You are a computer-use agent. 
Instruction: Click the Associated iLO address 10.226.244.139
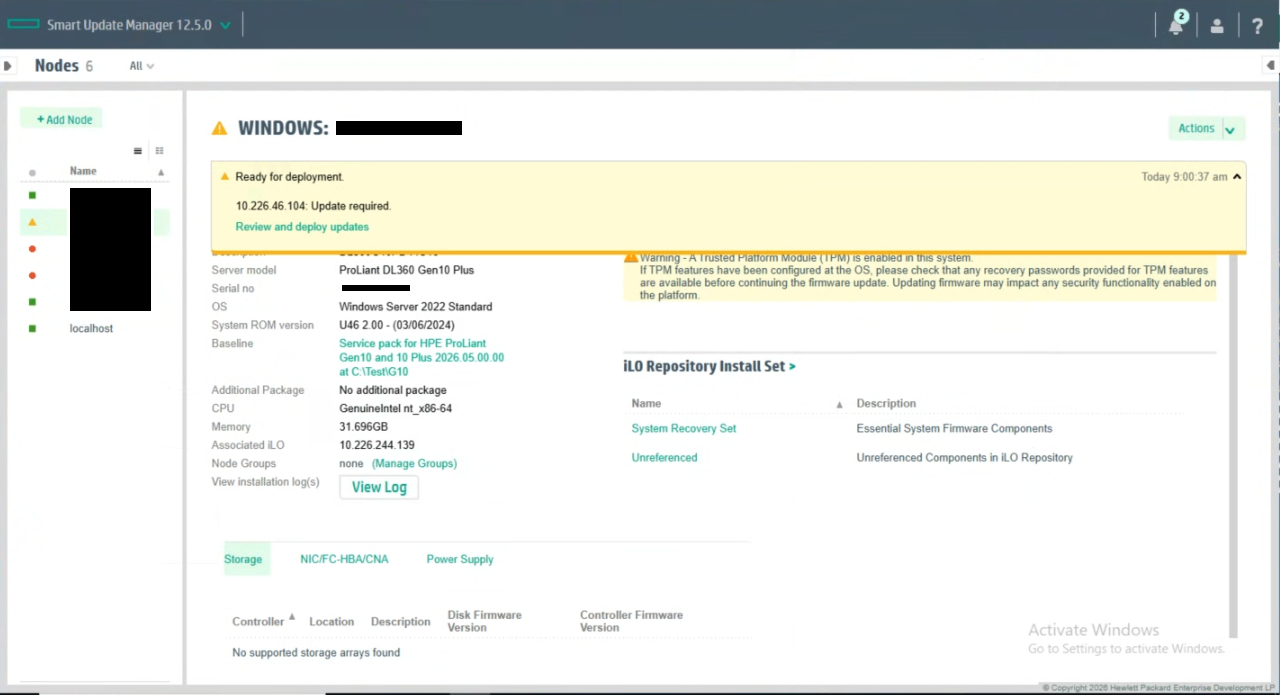pyautogui.click(x=377, y=445)
